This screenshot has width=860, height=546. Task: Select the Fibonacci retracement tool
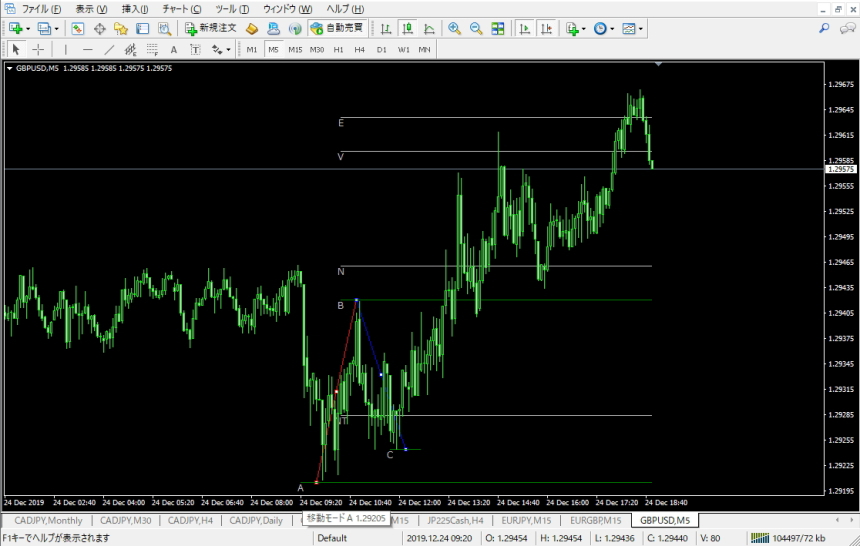click(x=152, y=49)
